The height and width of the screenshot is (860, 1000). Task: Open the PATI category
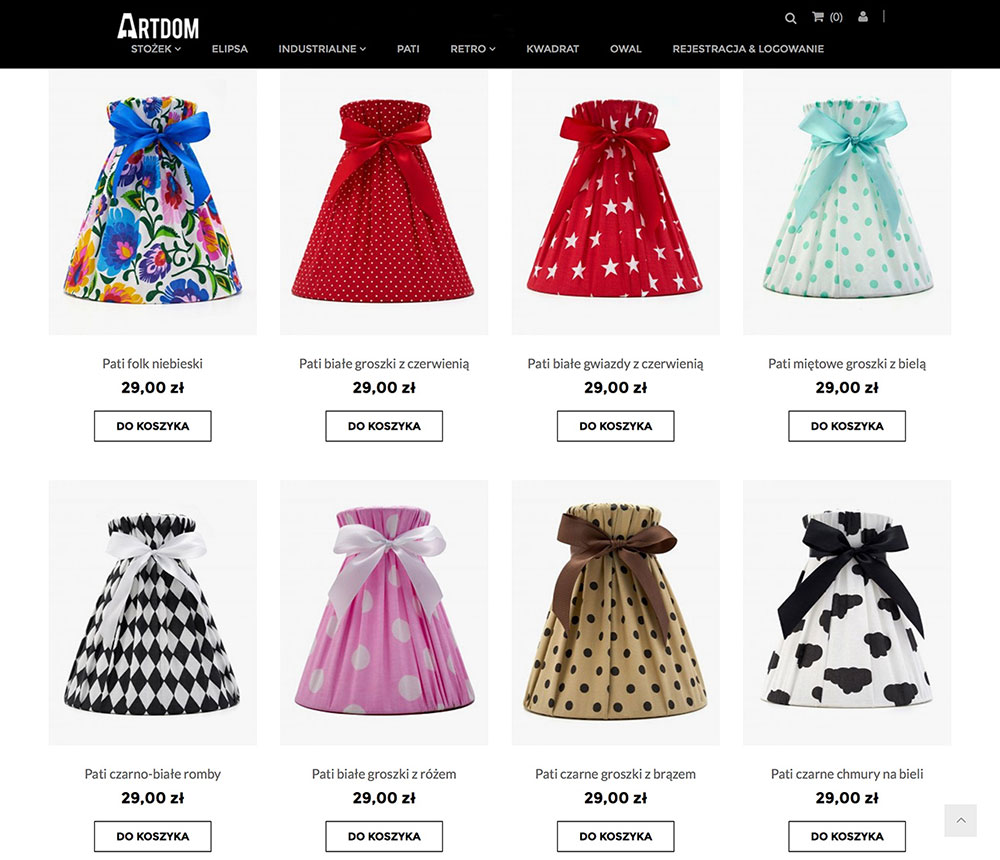click(x=408, y=48)
